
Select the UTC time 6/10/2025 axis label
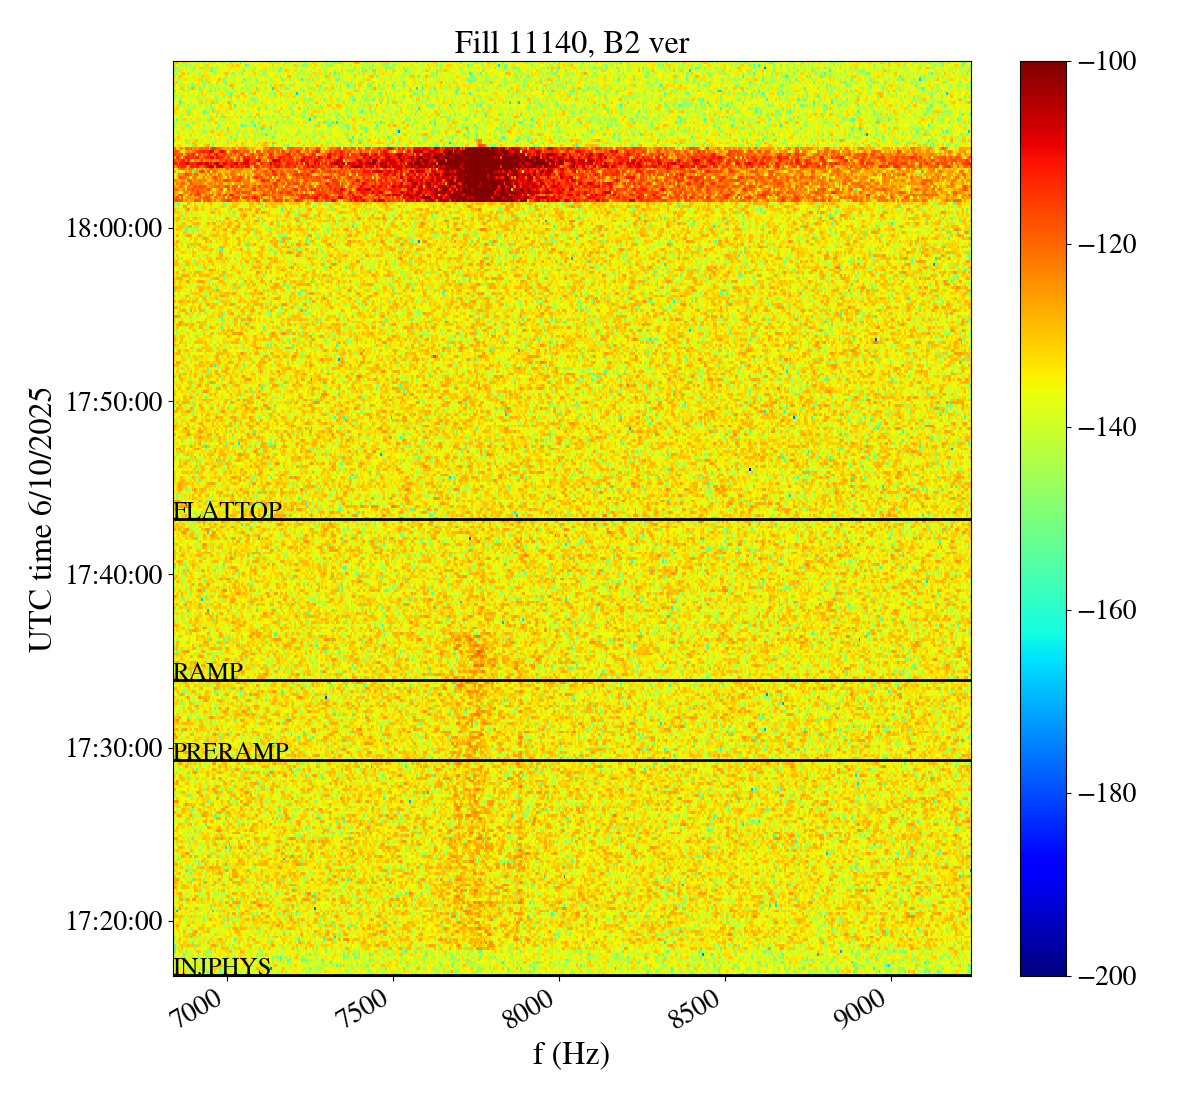tap(41, 518)
